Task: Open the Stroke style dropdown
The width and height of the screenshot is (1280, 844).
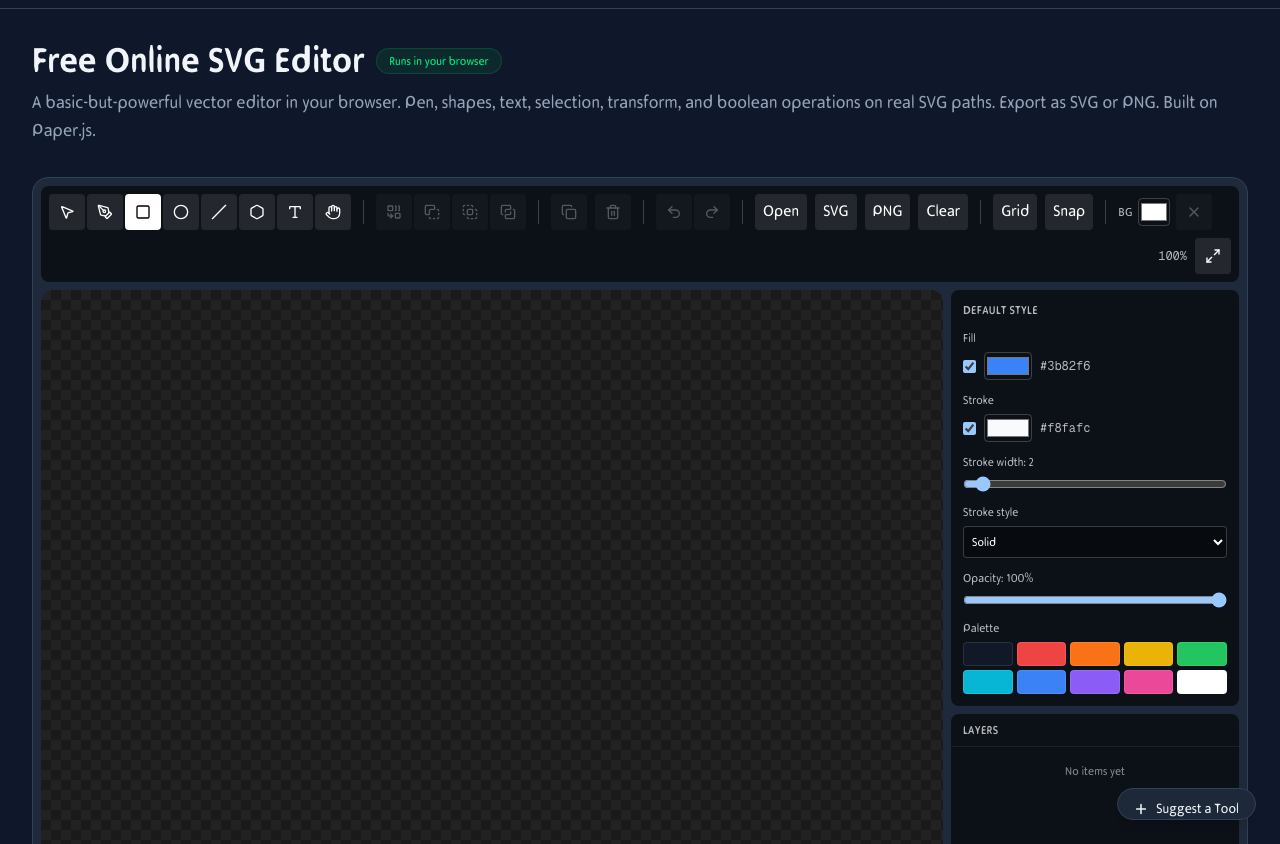Action: click(x=1095, y=542)
